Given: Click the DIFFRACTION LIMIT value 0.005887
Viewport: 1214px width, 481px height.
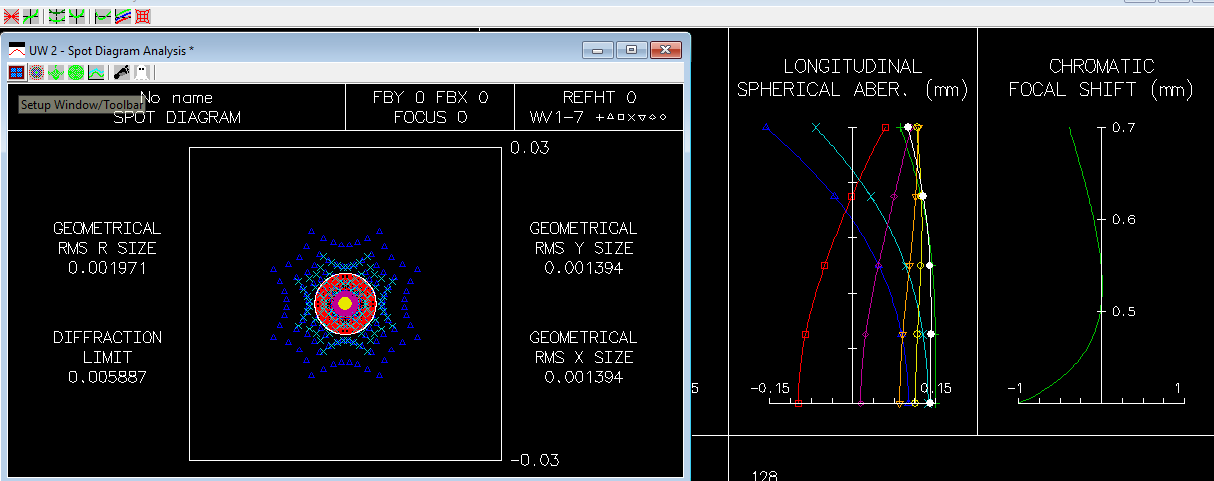Looking at the screenshot, I should pos(107,377).
